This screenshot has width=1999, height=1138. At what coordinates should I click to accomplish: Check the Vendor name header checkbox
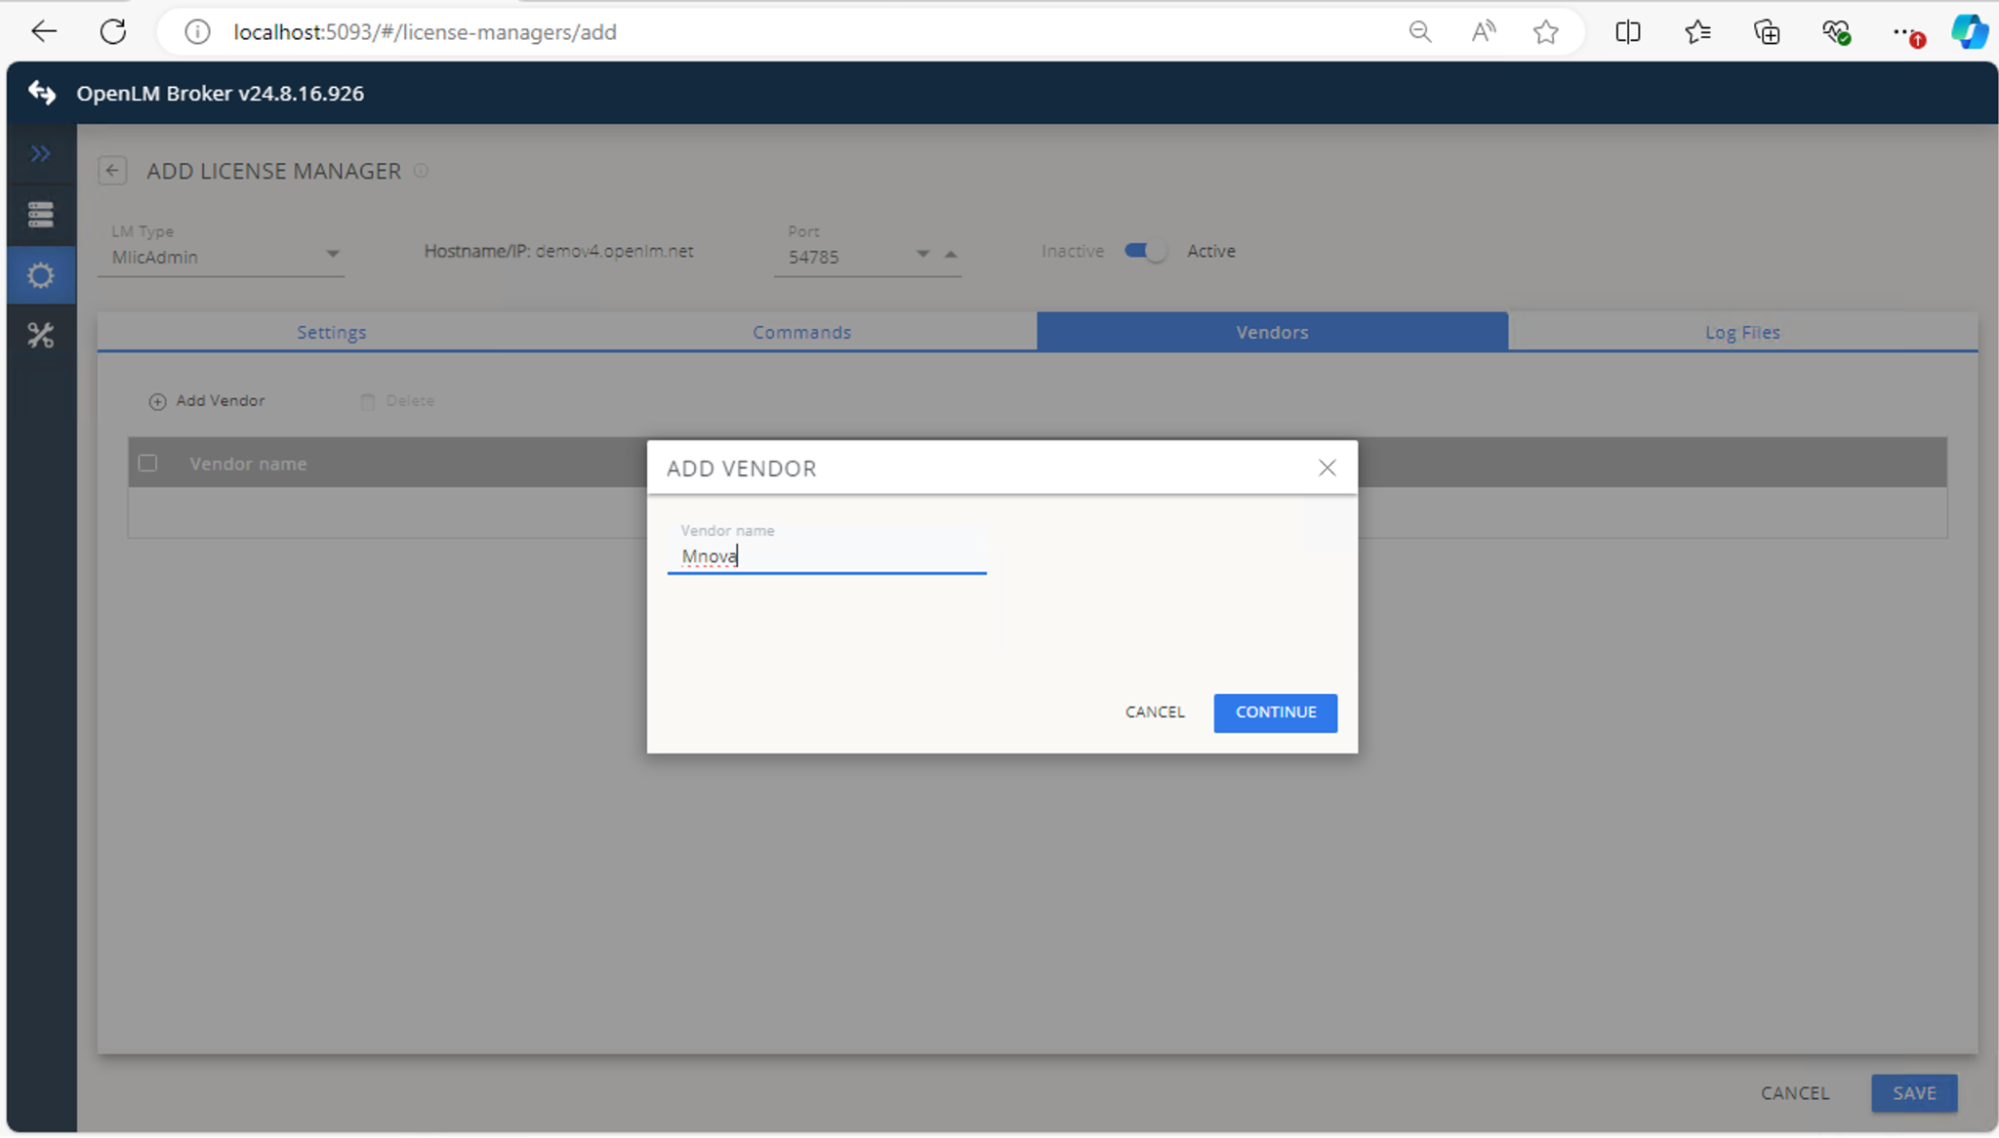click(148, 463)
